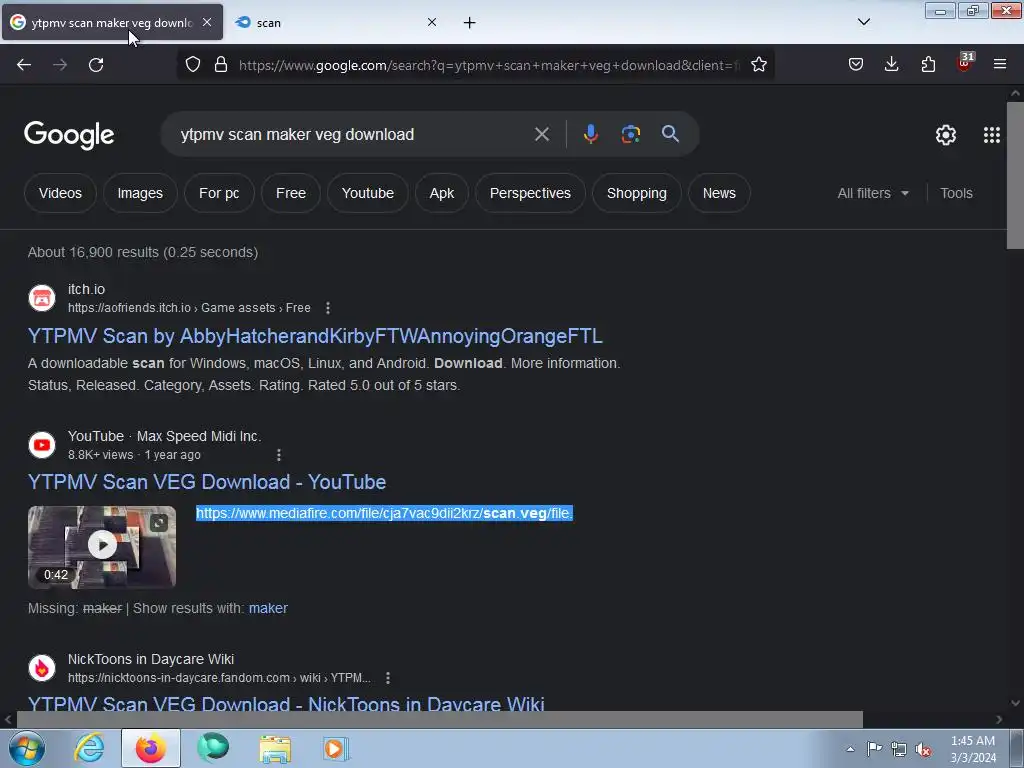Open the Google apps grid

point(991,135)
